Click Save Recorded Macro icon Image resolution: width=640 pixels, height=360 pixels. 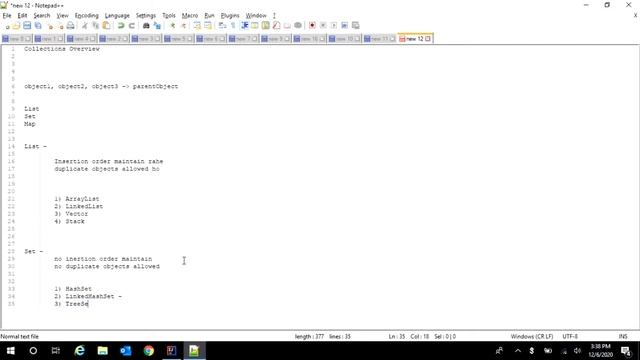click(356, 26)
